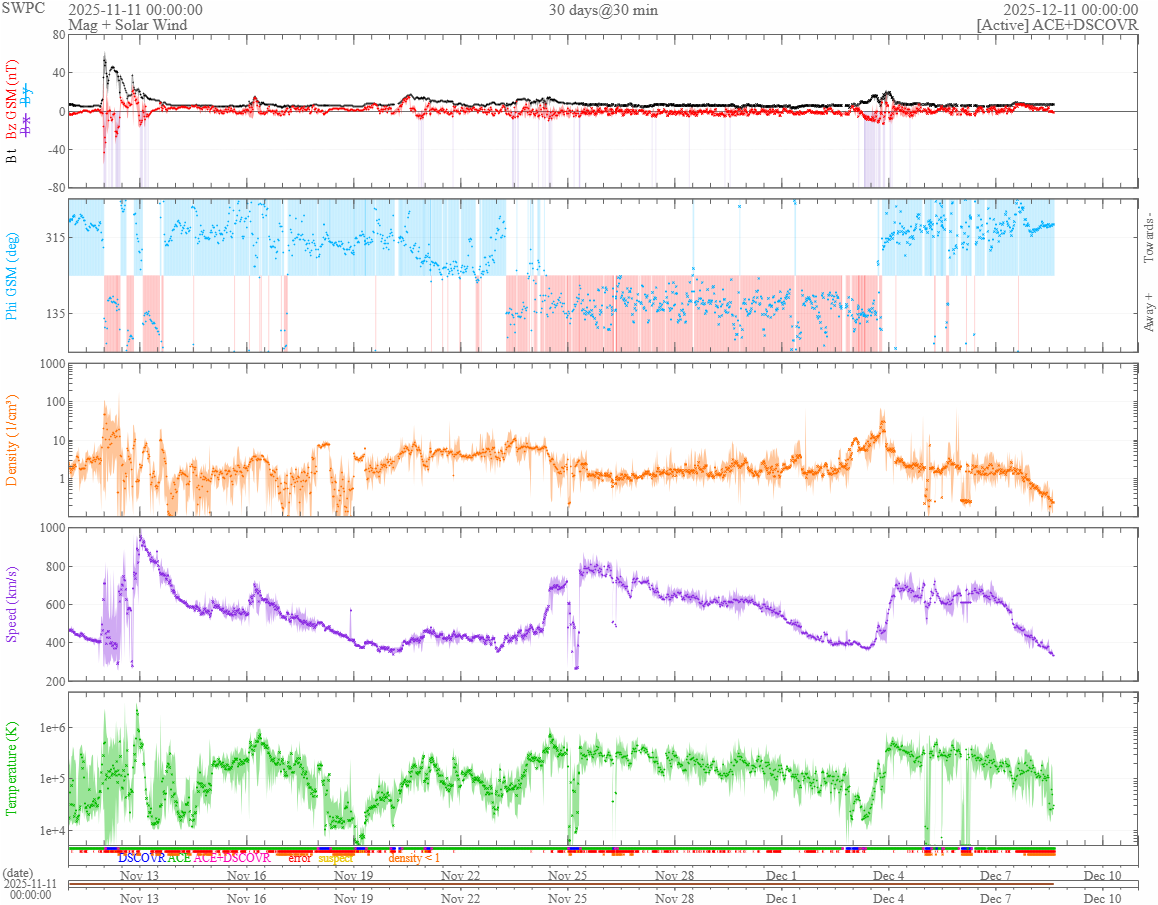The width and height of the screenshot is (1158, 905).
Task: Click the '100' tick on the density axis
Action: [x=55, y=403]
